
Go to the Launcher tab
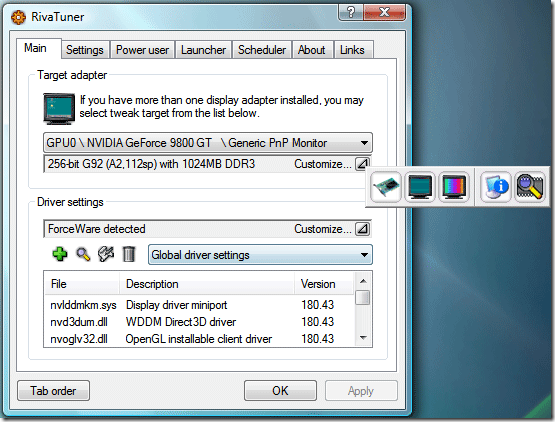(x=203, y=50)
